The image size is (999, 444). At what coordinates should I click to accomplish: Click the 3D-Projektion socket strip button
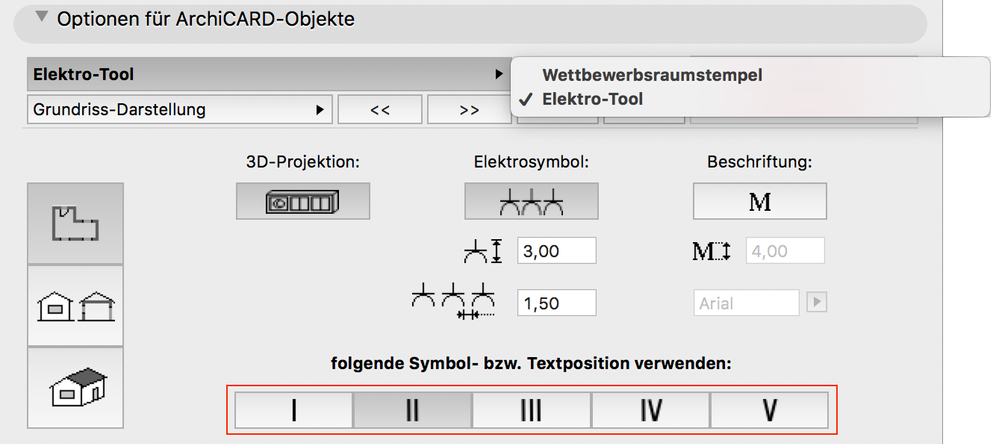303,201
